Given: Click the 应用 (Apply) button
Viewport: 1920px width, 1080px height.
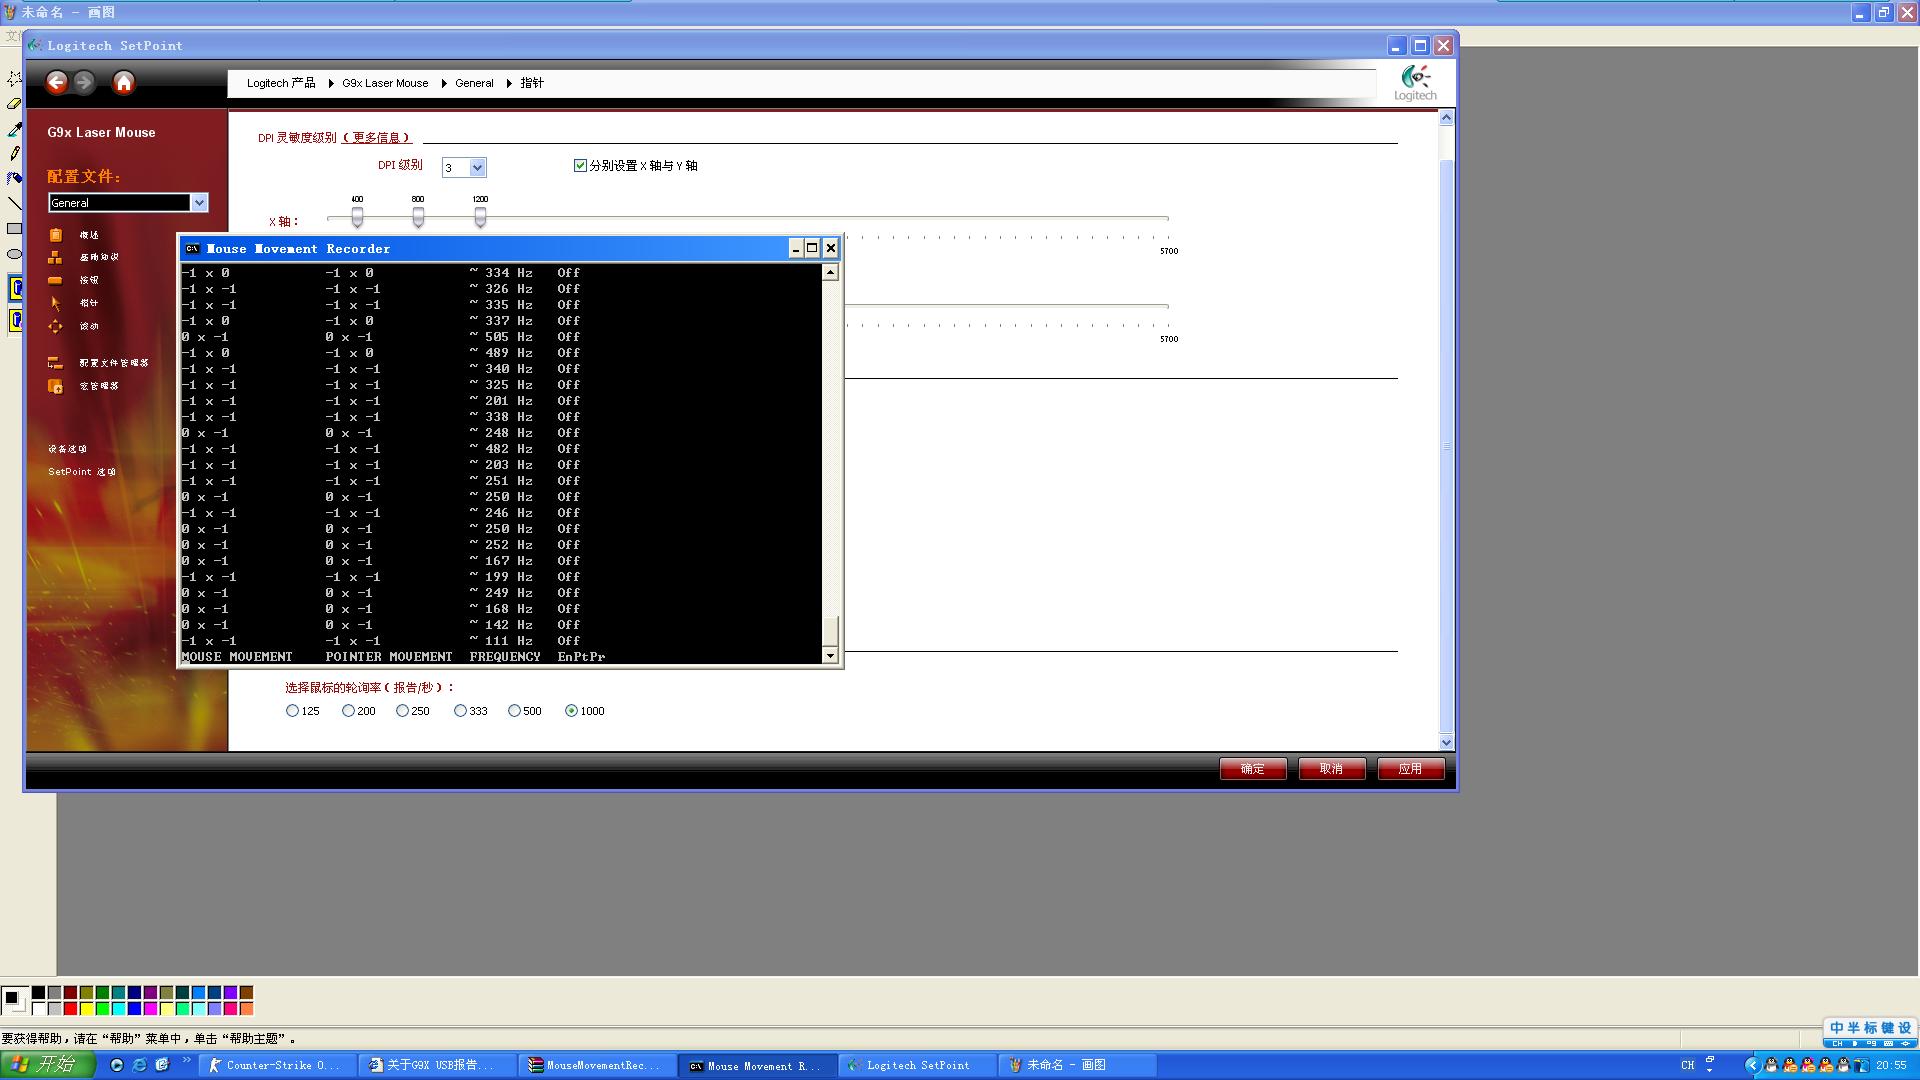Looking at the screenshot, I should click(1411, 769).
